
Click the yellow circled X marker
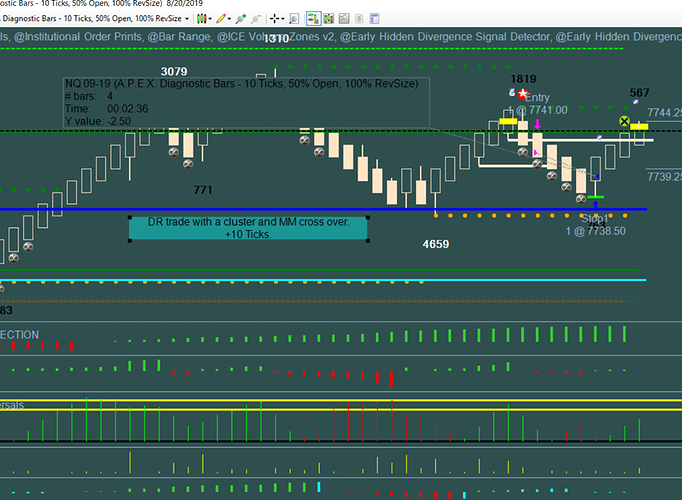624,121
